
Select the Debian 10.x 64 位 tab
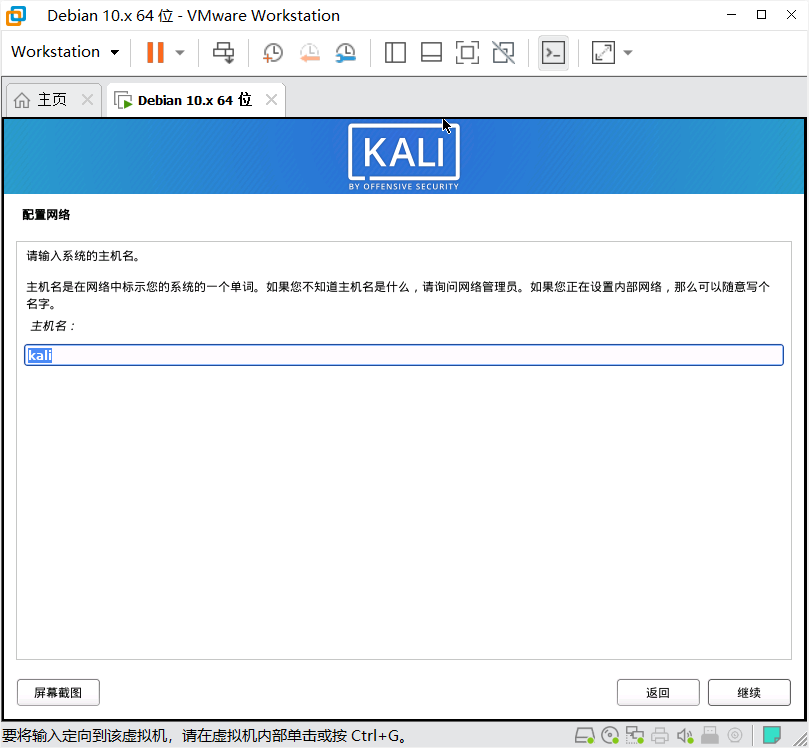196,100
